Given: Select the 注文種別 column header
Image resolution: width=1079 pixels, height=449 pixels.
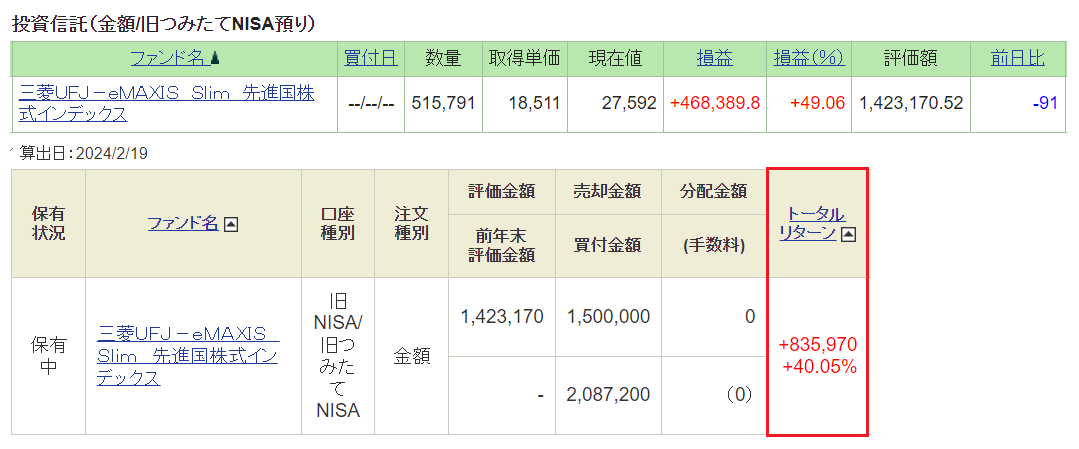Looking at the screenshot, I should pyautogui.click(x=412, y=224).
